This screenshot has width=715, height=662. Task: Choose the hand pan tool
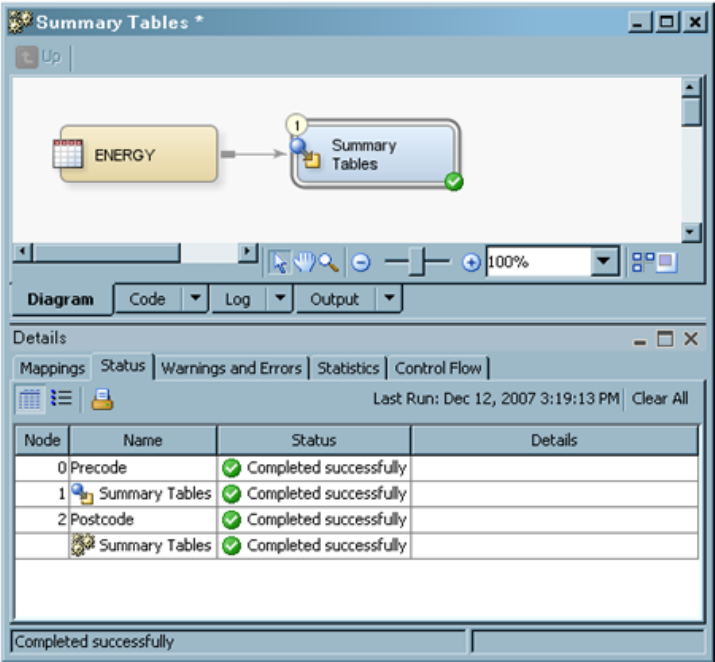click(x=304, y=262)
